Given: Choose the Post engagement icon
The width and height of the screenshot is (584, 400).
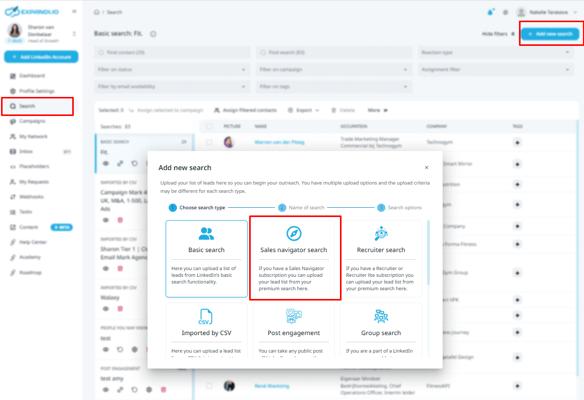Looking at the screenshot, I should 293,316.
